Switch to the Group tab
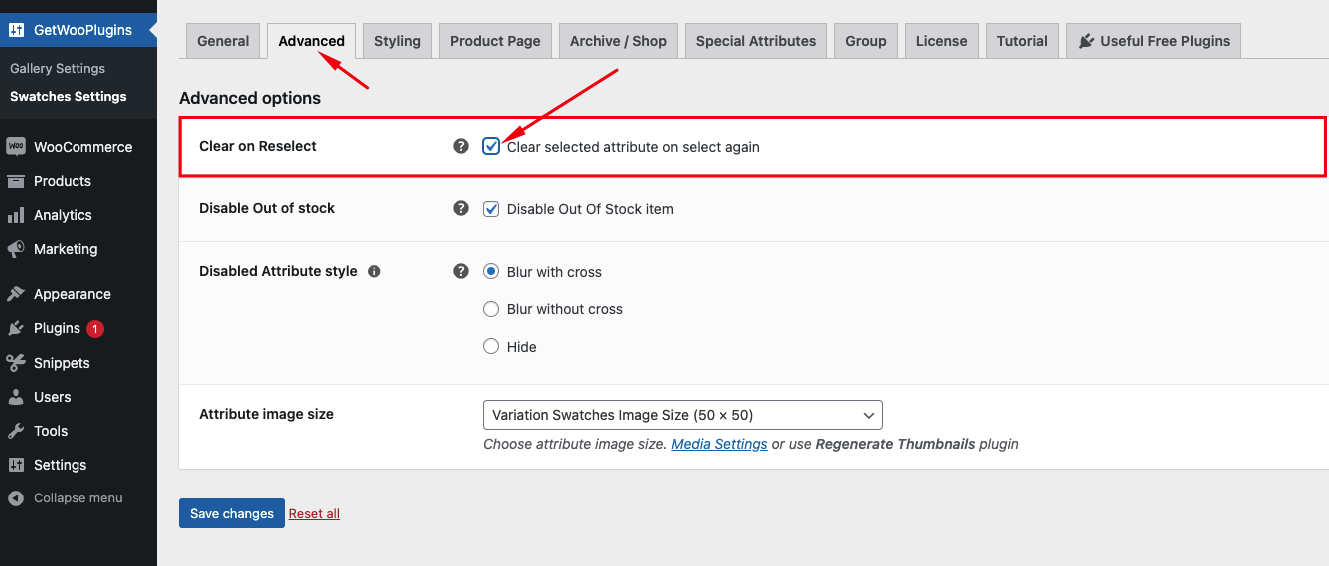The image size is (1329, 566). point(866,41)
